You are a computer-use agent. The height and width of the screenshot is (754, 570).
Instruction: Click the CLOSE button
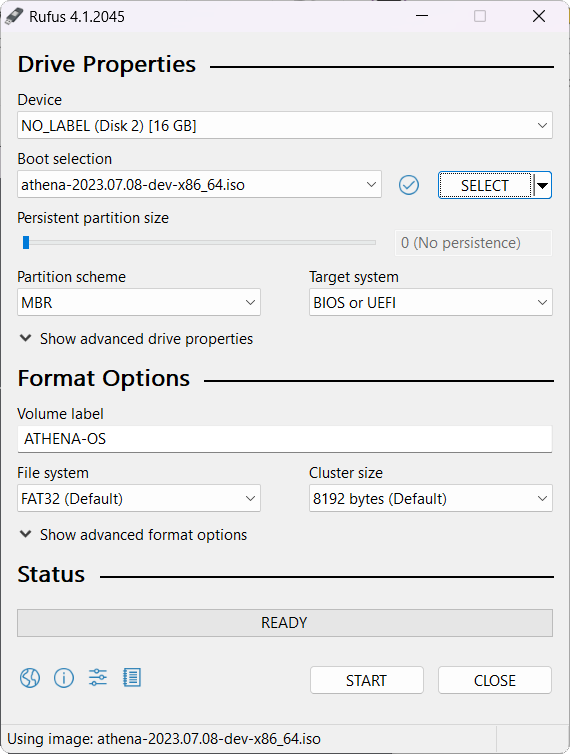pos(494,680)
